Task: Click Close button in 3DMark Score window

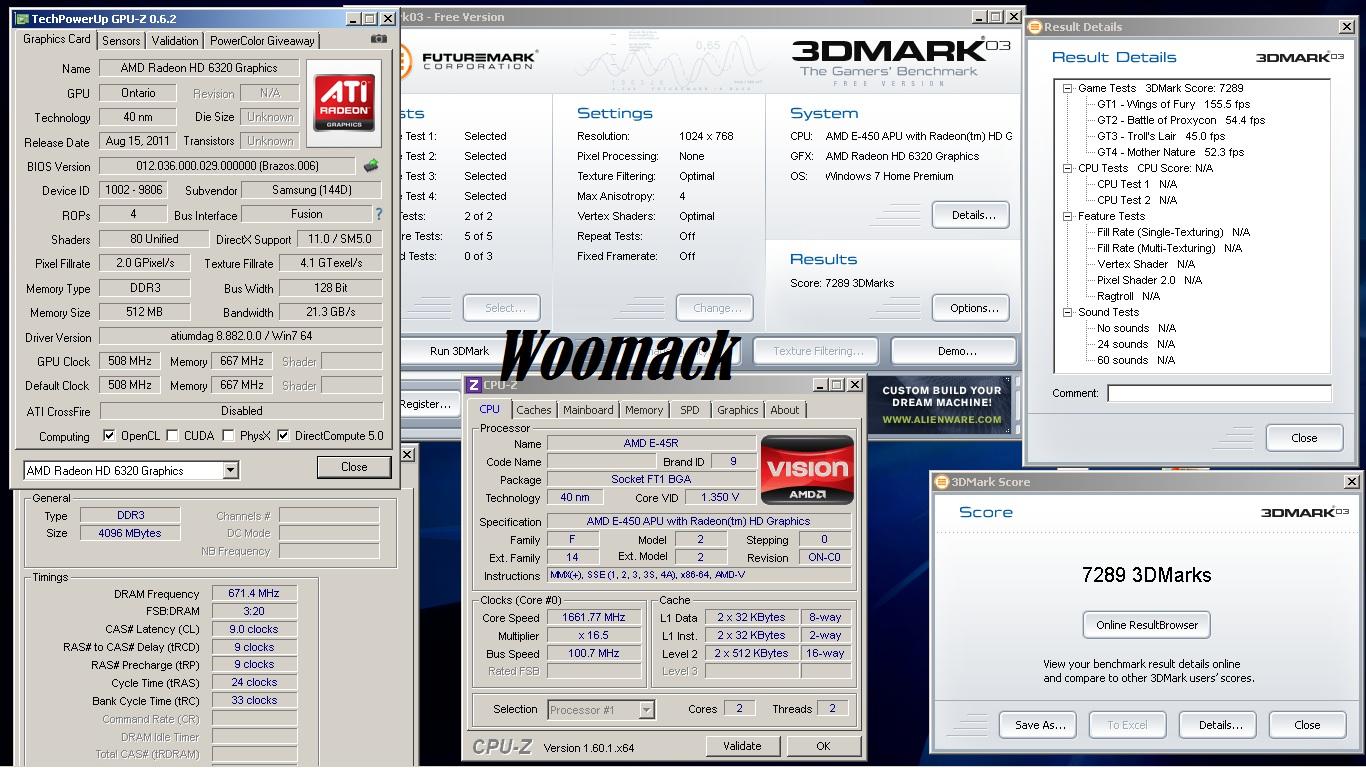Action: pyautogui.click(x=1307, y=725)
